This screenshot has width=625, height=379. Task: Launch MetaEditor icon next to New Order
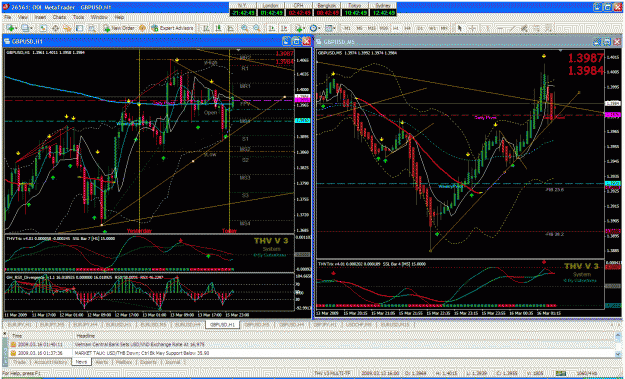pos(142,28)
